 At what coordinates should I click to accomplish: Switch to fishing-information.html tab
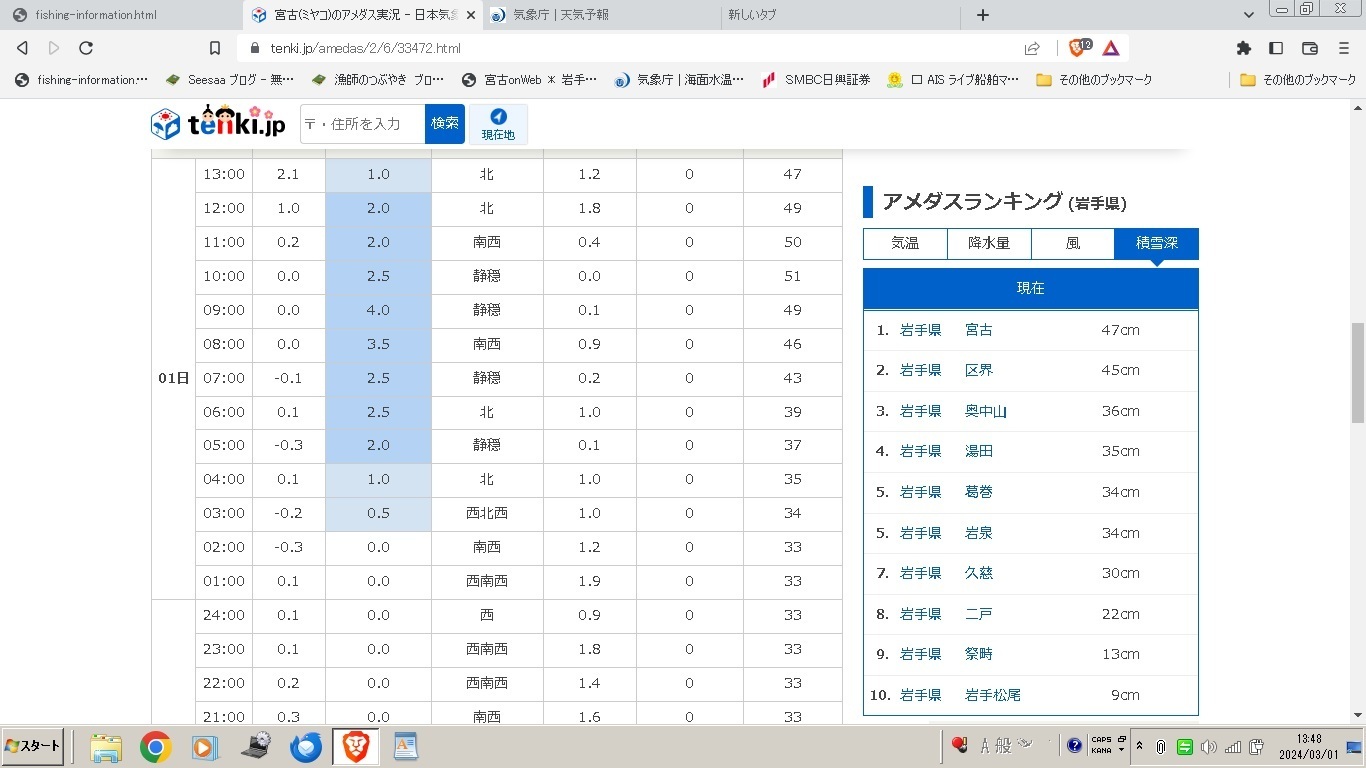point(120,15)
